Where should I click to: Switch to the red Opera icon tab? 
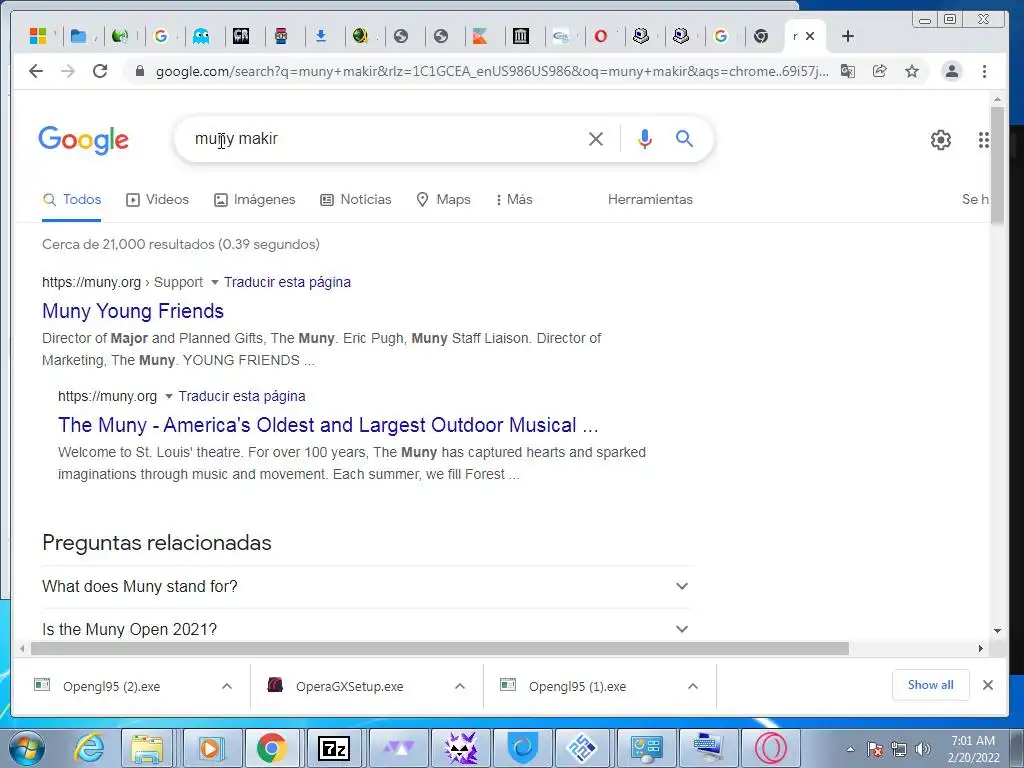point(601,36)
